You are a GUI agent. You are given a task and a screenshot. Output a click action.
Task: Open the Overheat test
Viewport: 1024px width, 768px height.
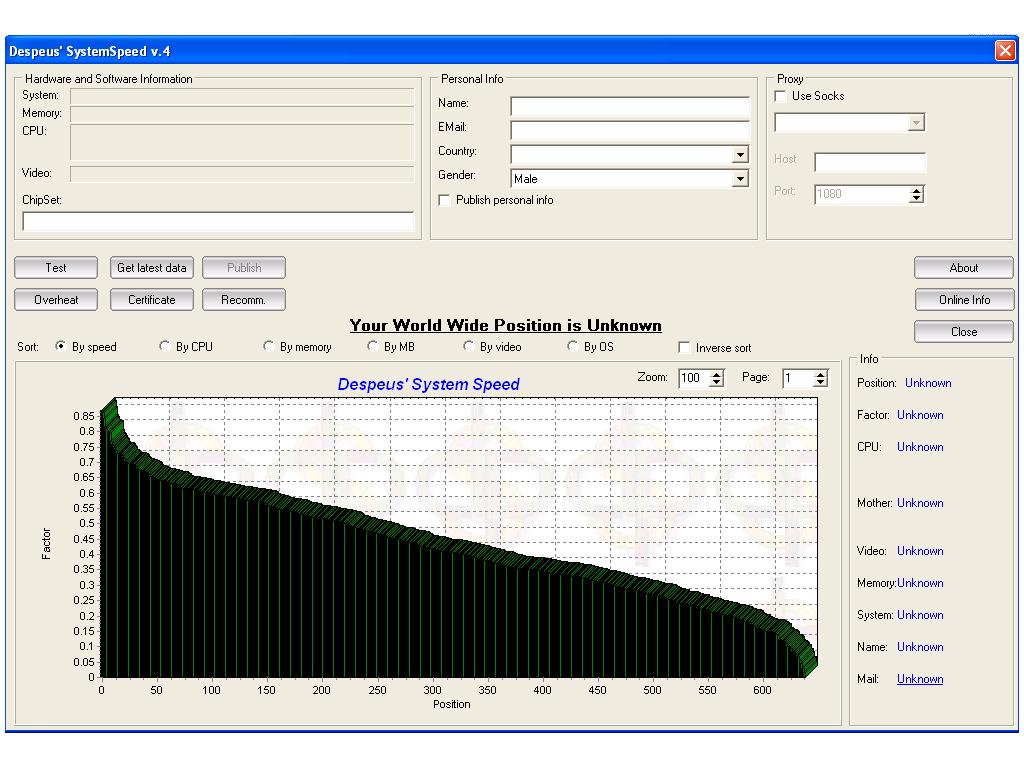56,300
